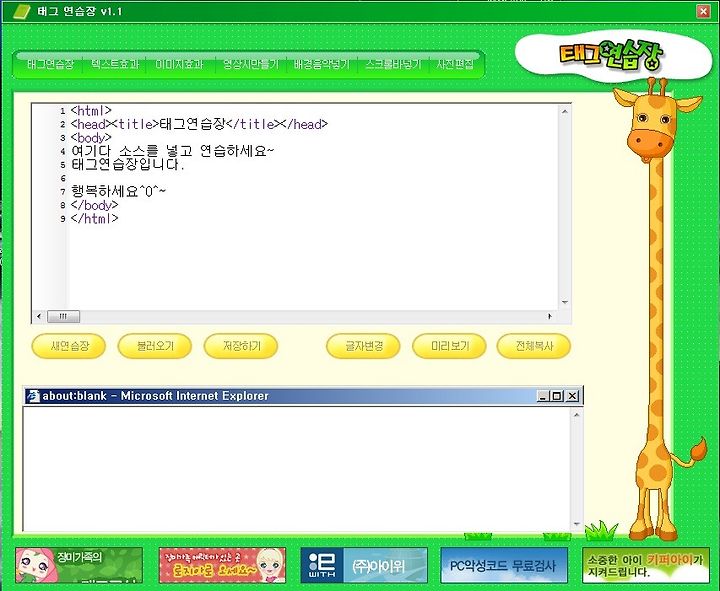This screenshot has width=720, height=591.
Task: Click the PC악성코드 무료검사 banner
Action: tap(504, 565)
